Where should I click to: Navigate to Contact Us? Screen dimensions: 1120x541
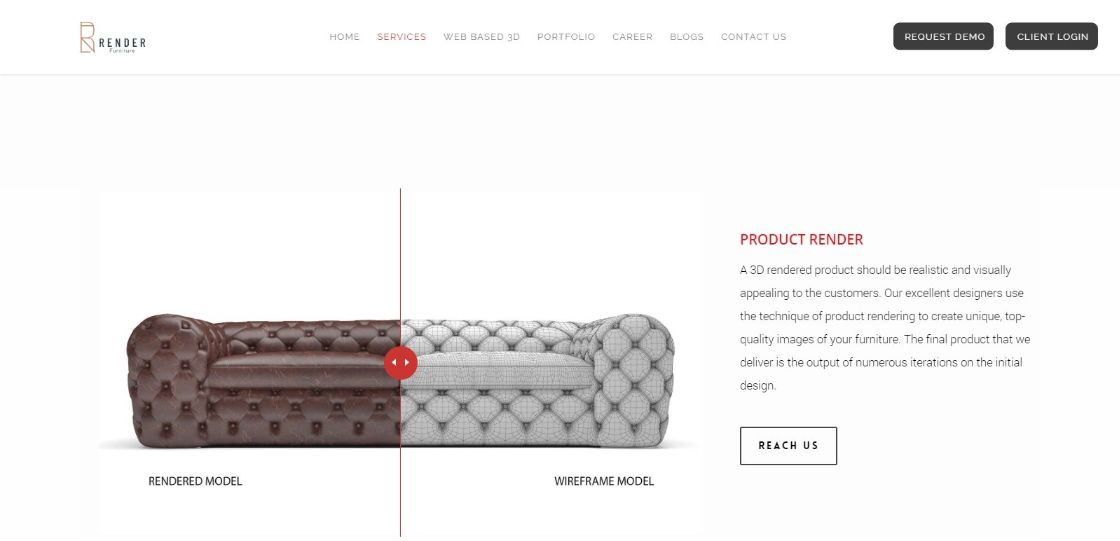click(754, 36)
